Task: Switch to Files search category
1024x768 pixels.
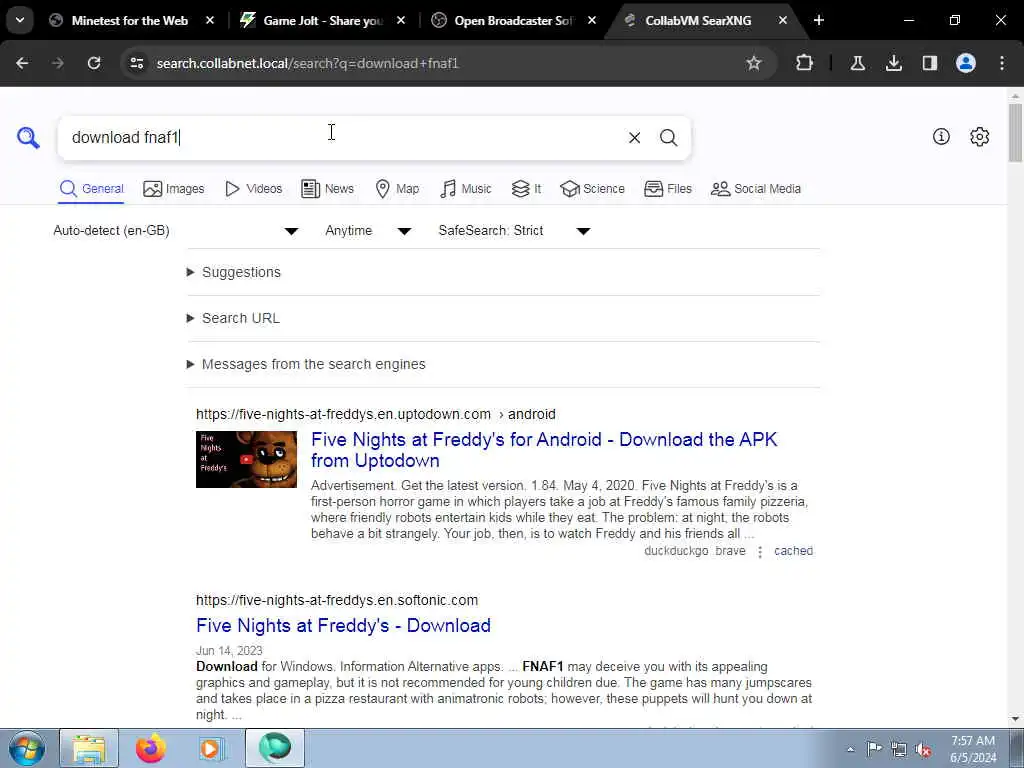Action: pos(668,189)
